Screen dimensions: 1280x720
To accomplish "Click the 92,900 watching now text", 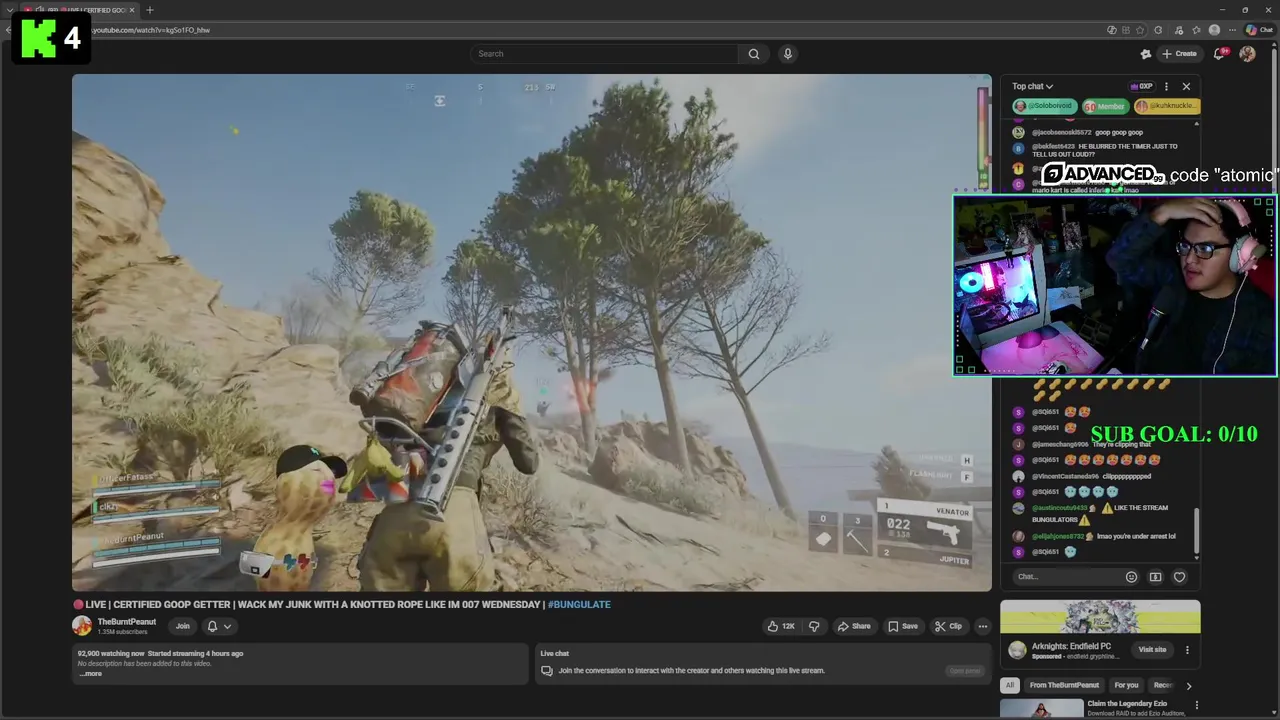I will click(111, 653).
